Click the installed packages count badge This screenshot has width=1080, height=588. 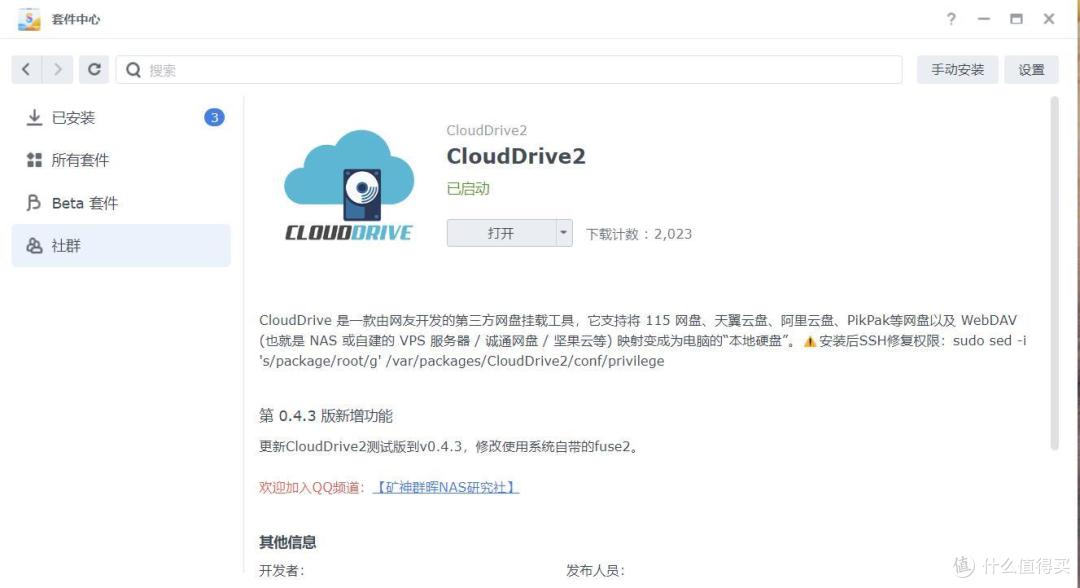(213, 115)
